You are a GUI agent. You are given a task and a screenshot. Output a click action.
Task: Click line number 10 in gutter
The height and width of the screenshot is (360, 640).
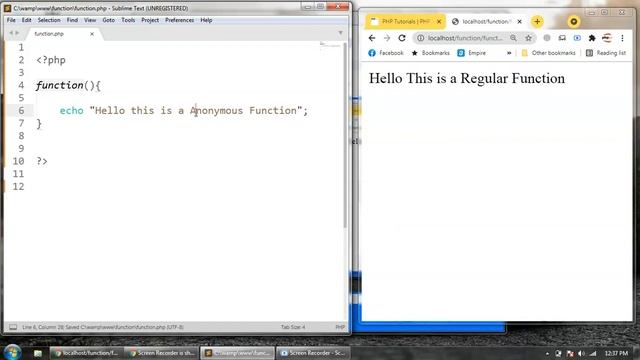[18, 161]
